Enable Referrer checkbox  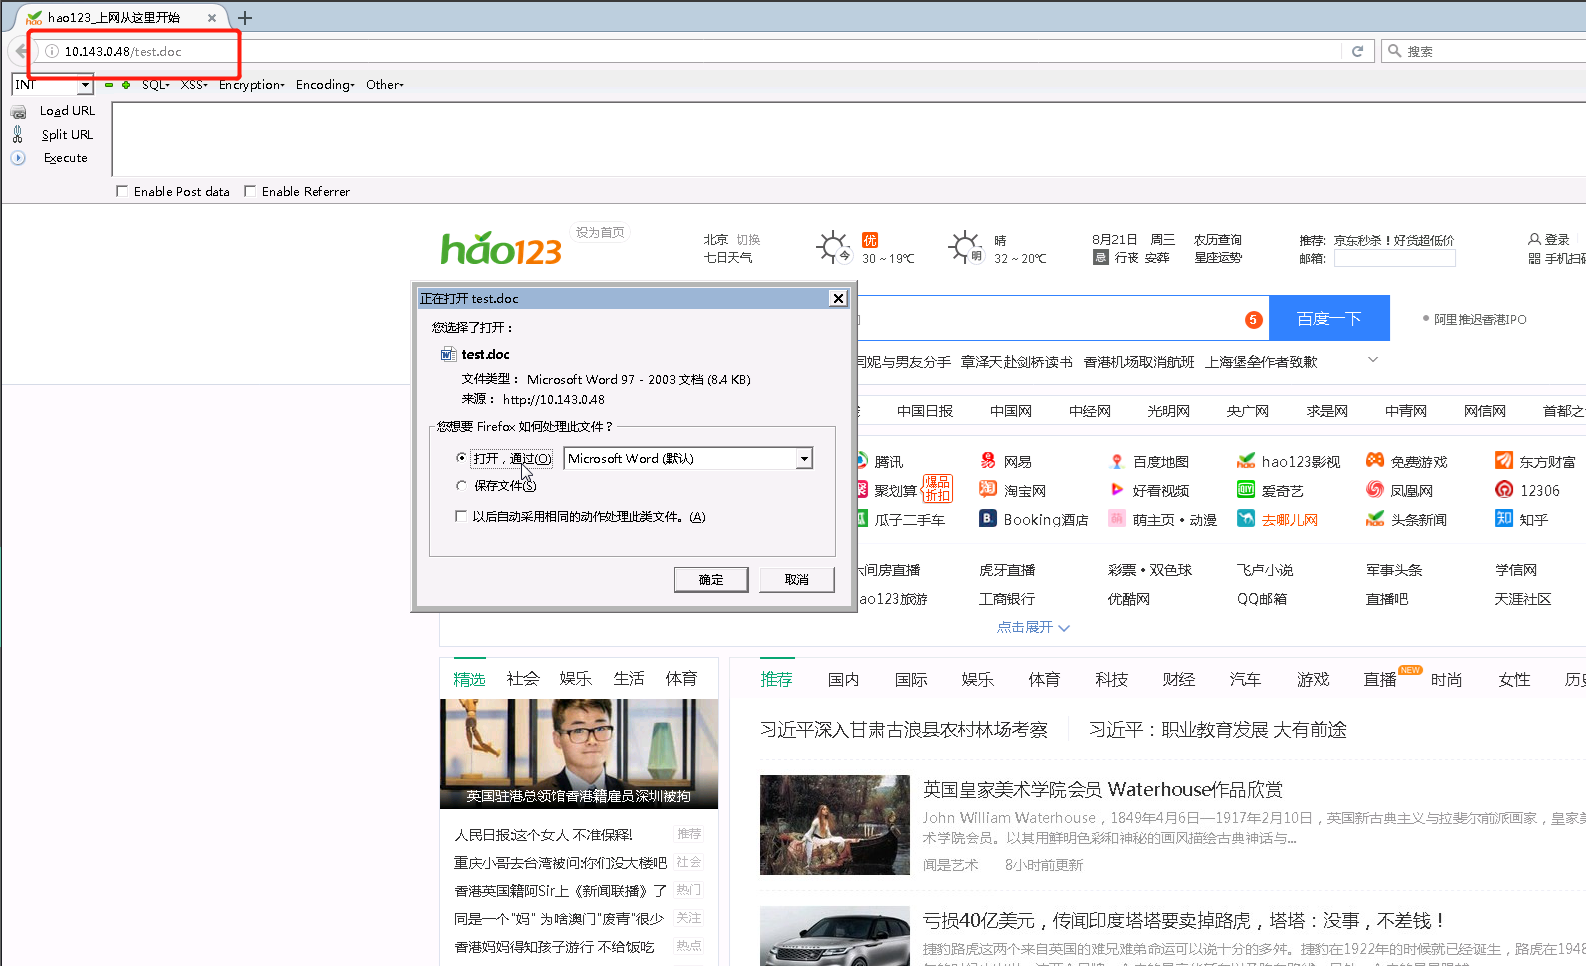point(250,191)
